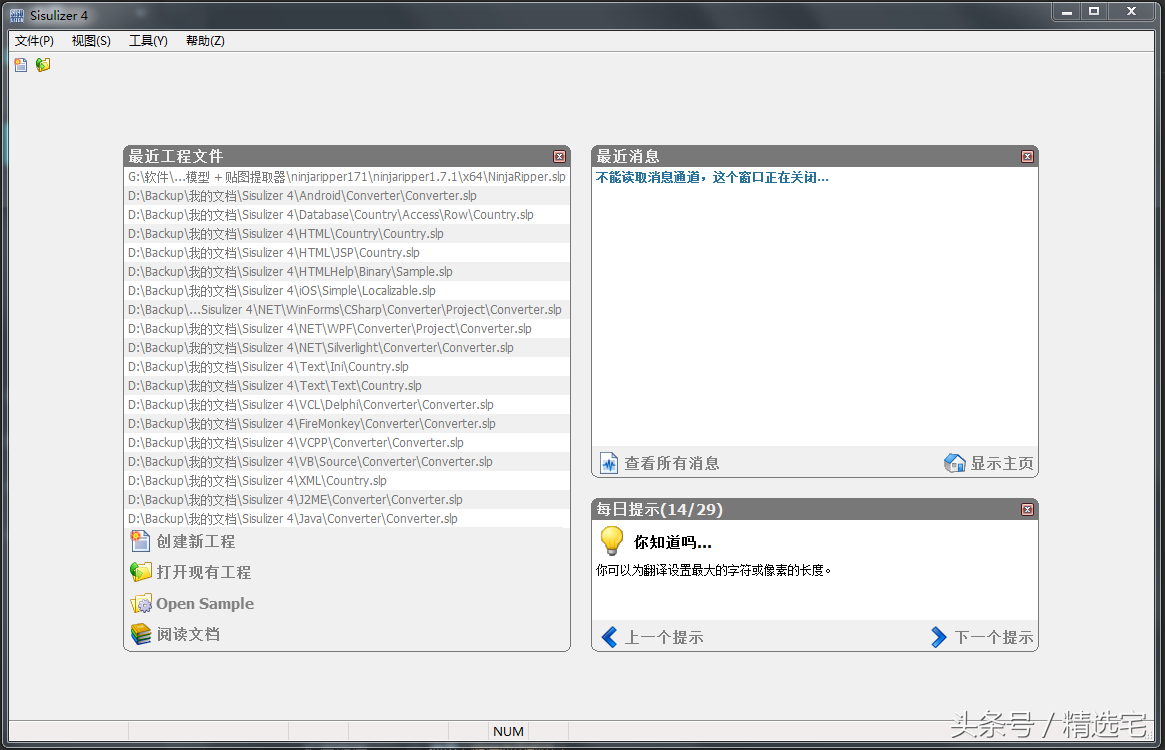The height and width of the screenshot is (750, 1165).
Task: Click the 上一个提示 left arrow icon
Action: (609, 637)
